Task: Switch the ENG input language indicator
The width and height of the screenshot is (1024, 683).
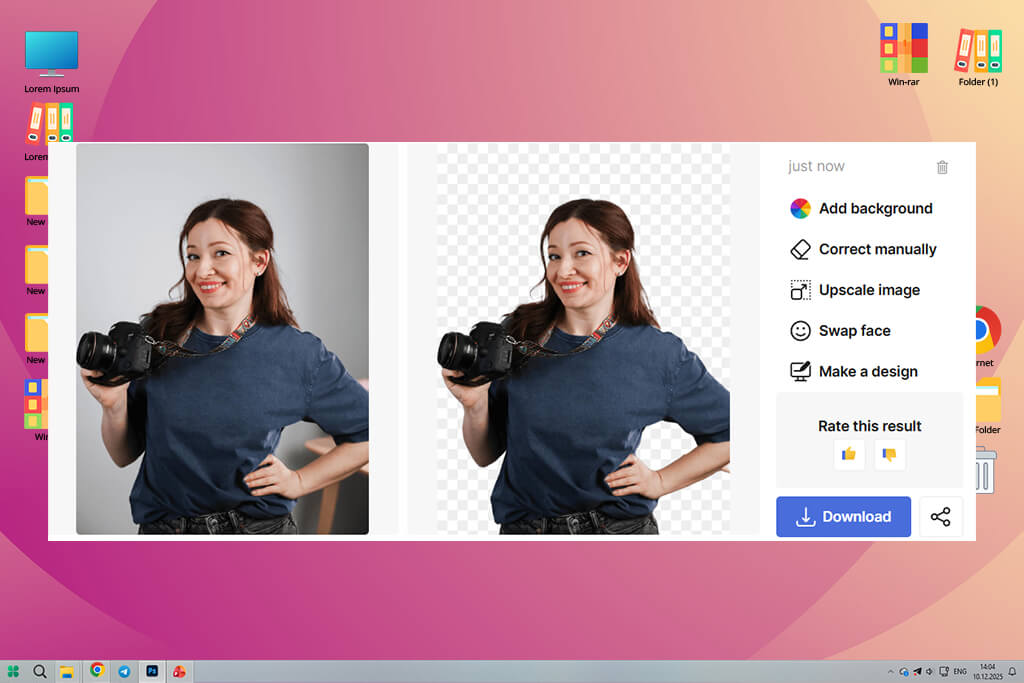Action: coord(959,671)
